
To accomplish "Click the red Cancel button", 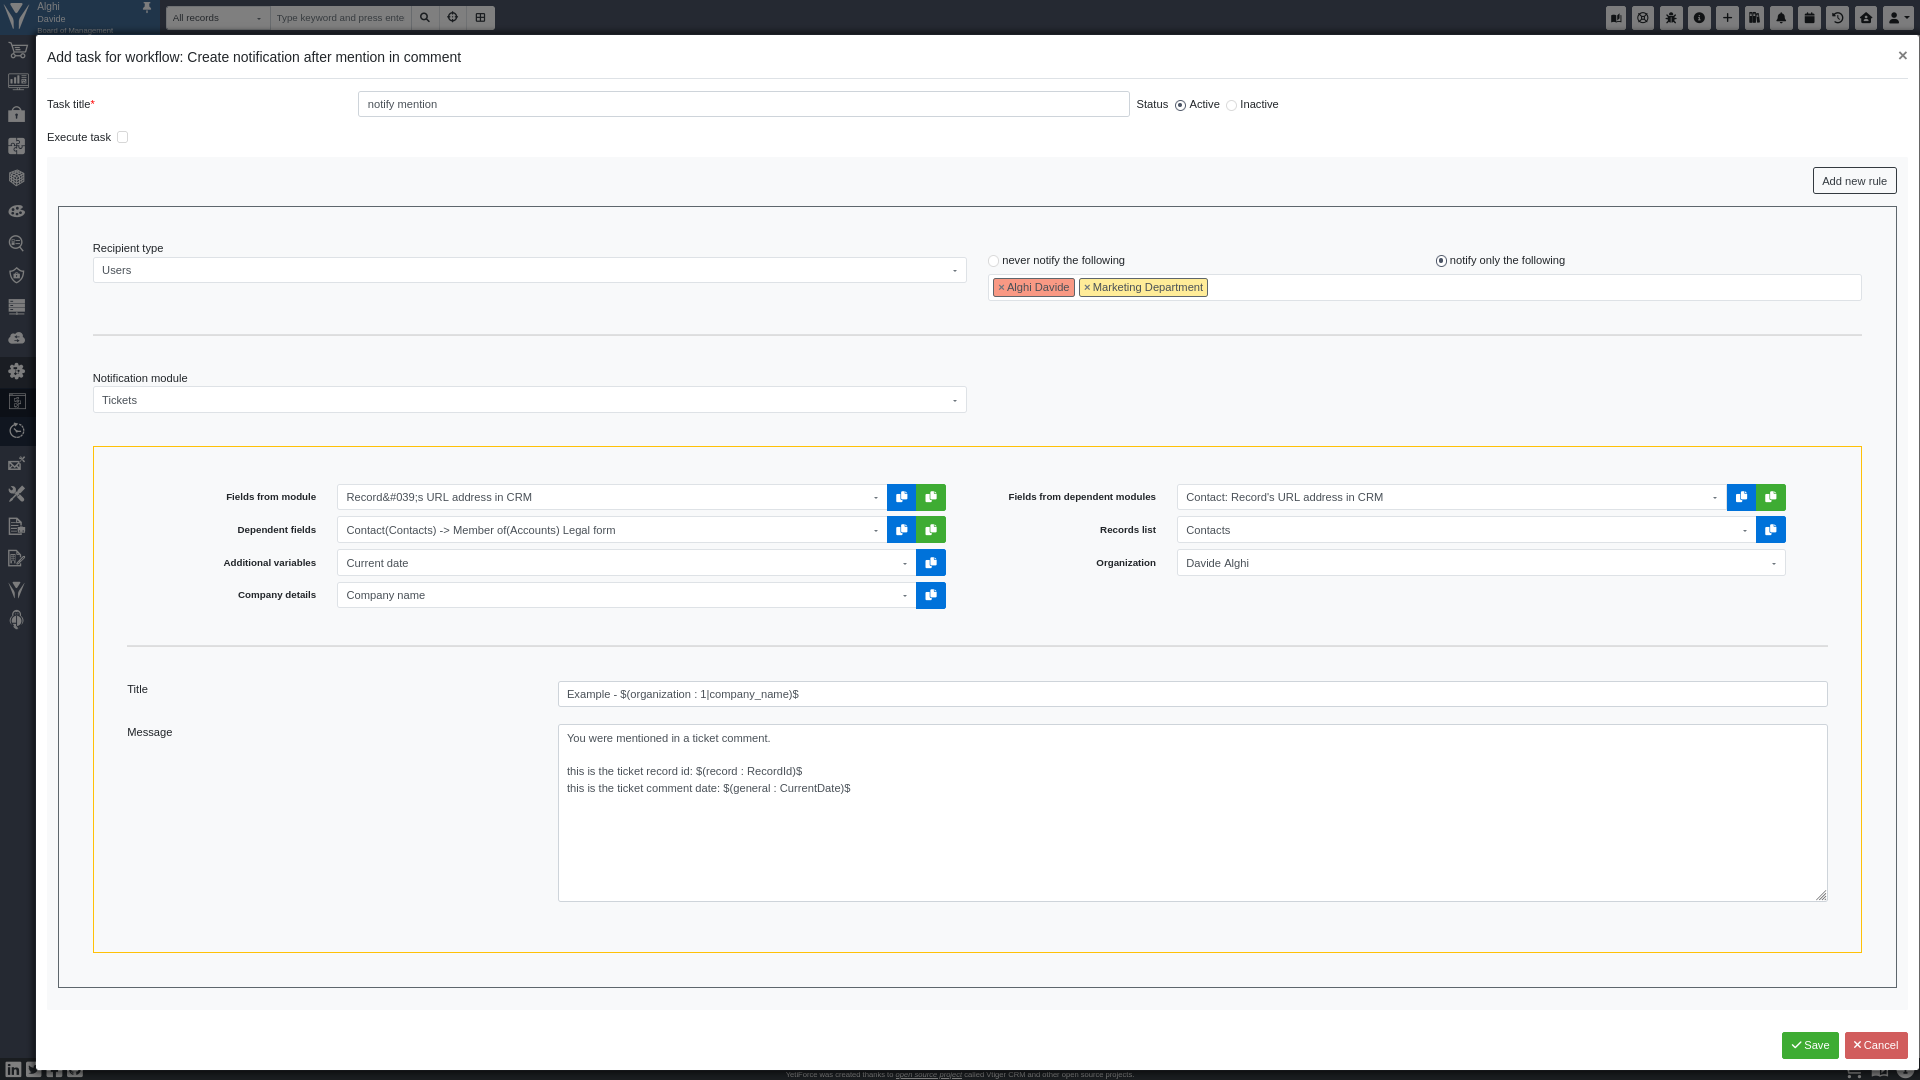I will click(x=1876, y=1045).
